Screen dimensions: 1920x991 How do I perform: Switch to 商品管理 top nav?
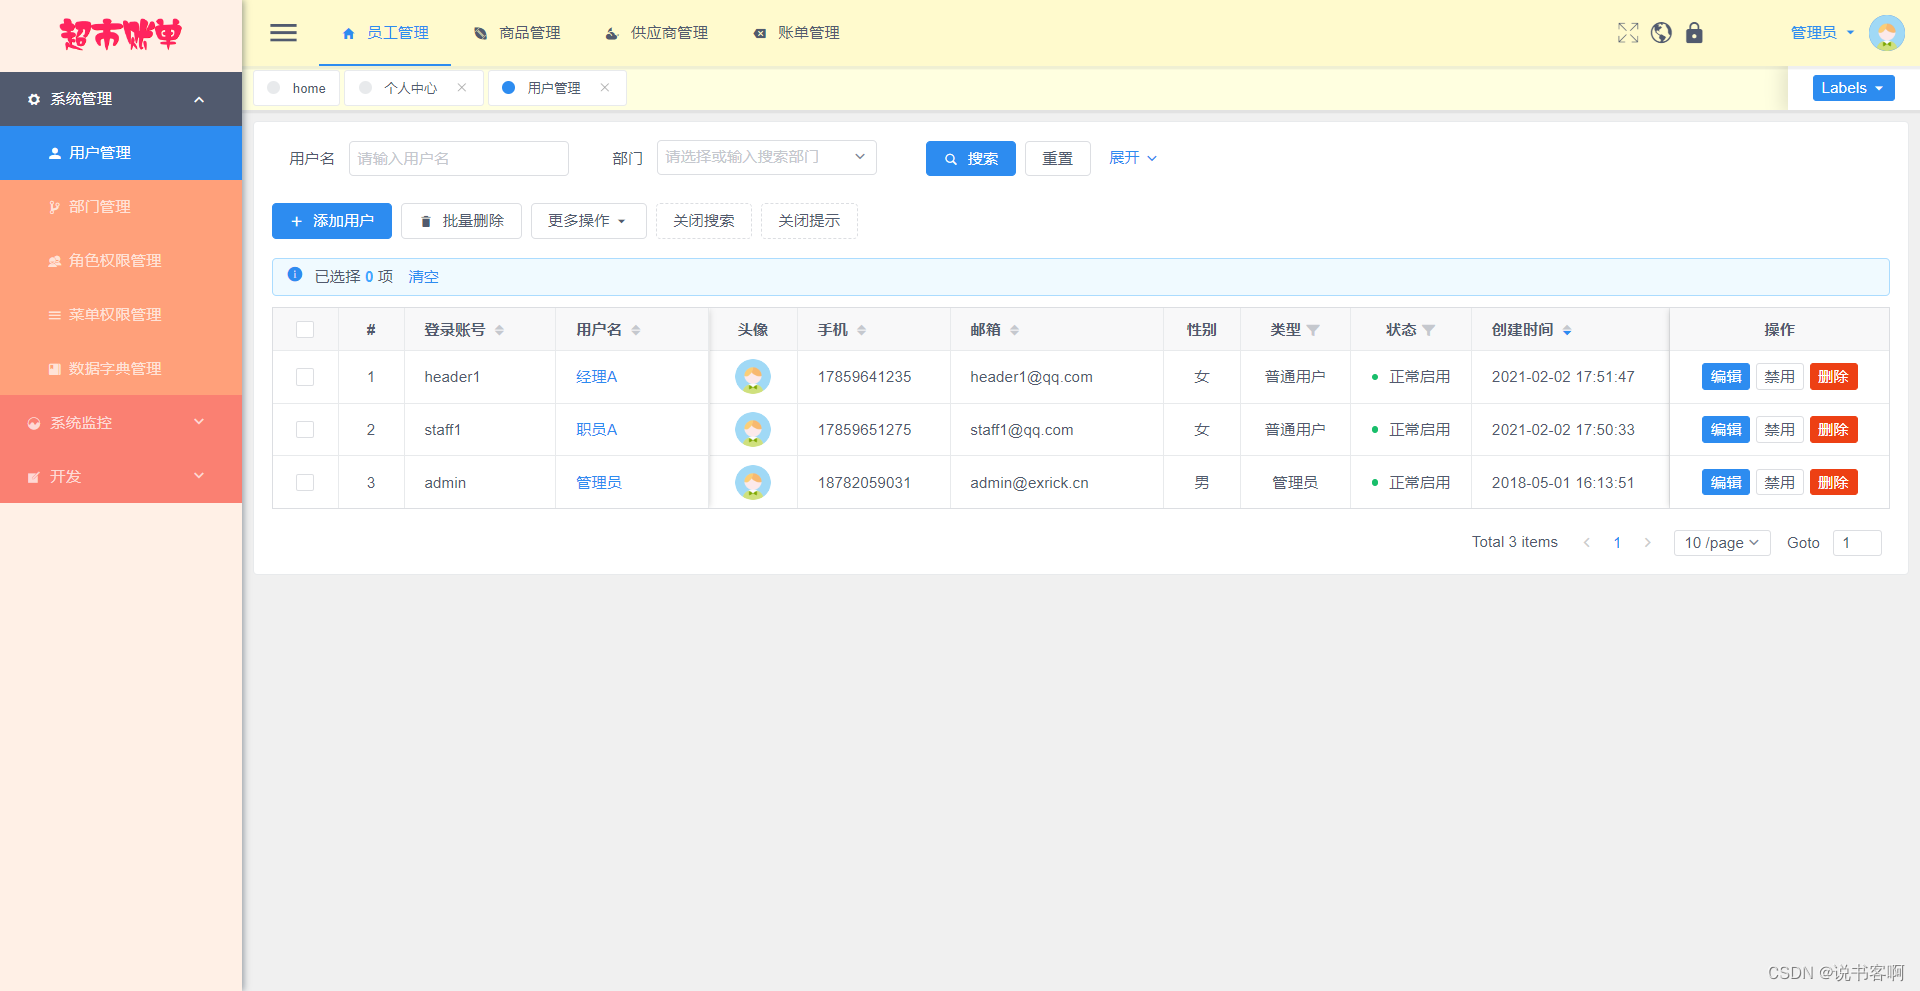click(x=517, y=33)
